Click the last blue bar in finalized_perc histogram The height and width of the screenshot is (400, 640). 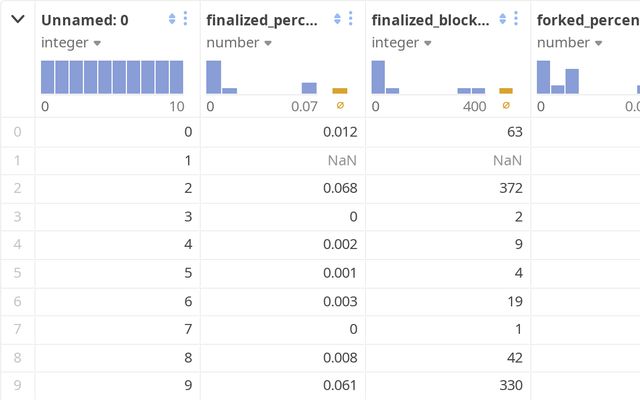[x=309, y=88]
